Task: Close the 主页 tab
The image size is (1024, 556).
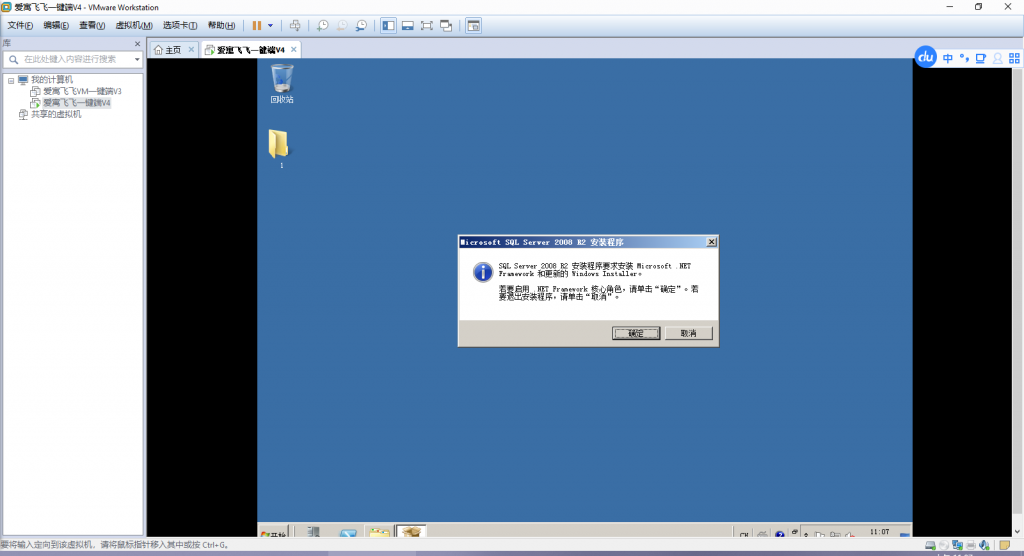Action: click(191, 49)
